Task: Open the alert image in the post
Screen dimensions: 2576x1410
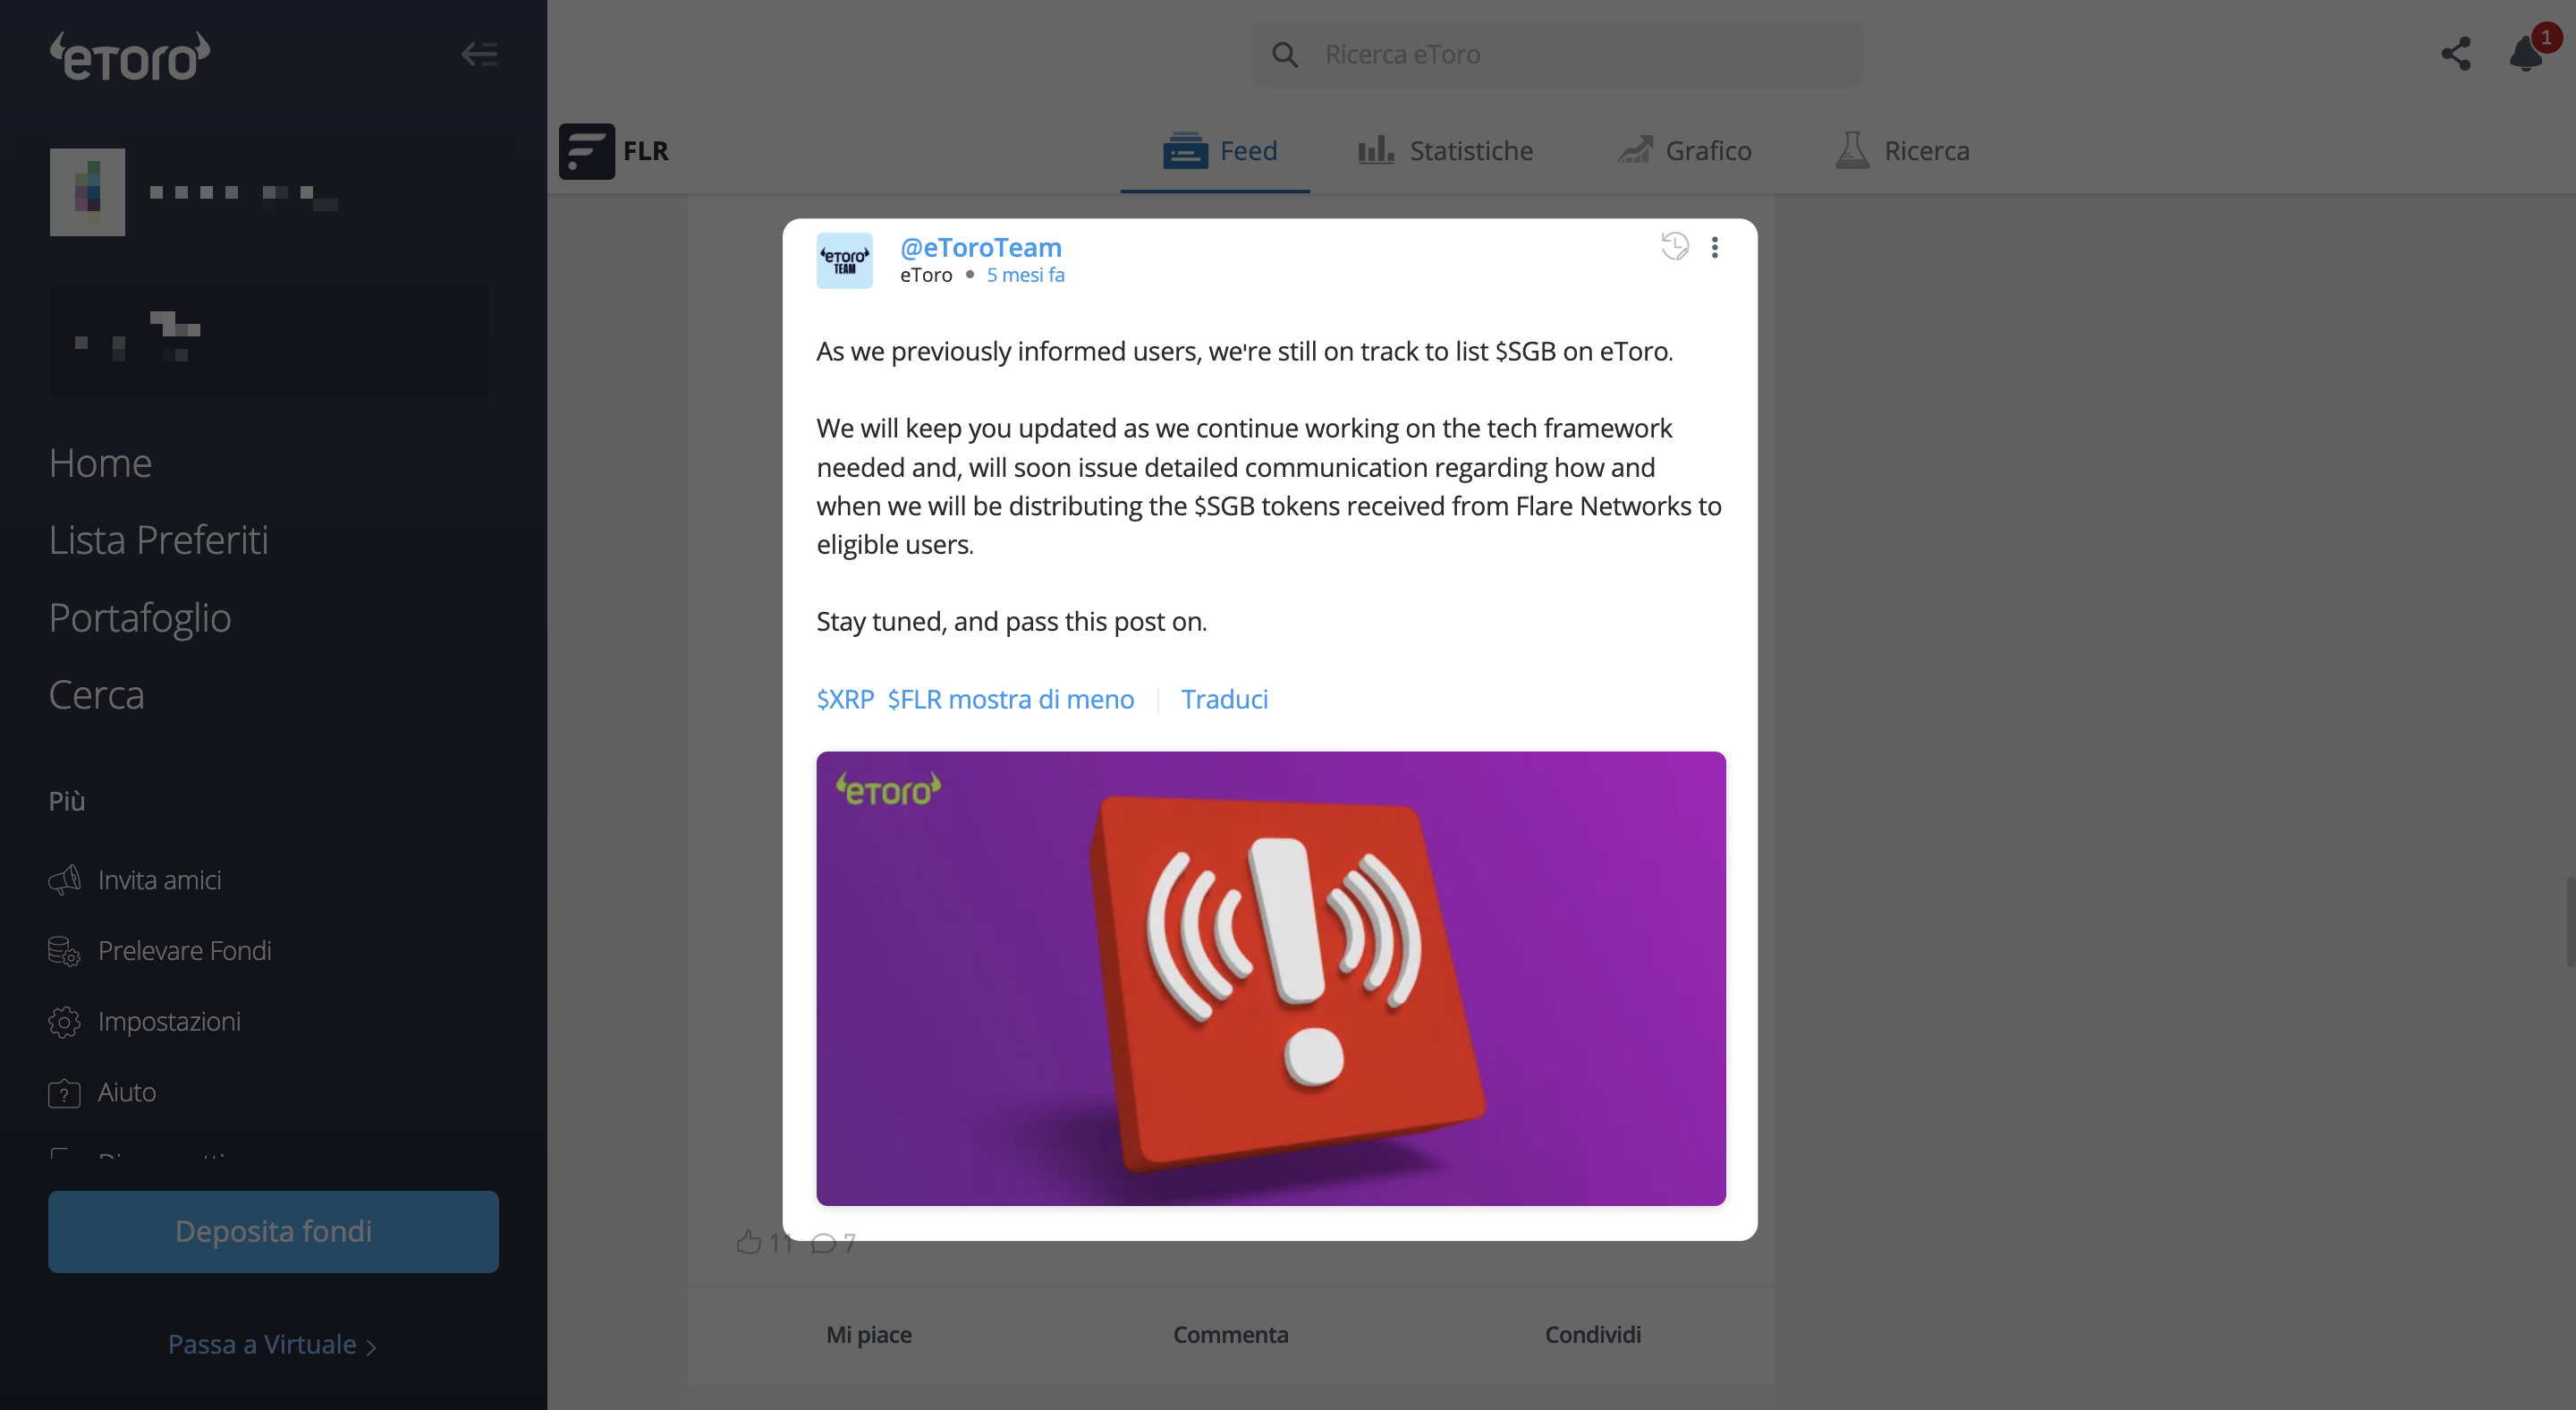Action: tap(1270, 978)
